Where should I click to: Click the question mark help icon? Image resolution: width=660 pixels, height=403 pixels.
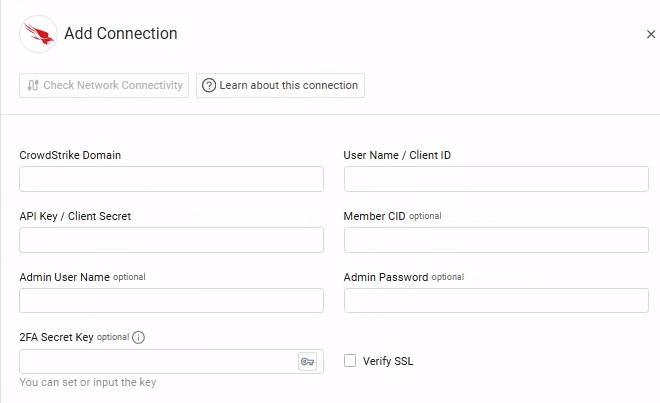coord(209,85)
